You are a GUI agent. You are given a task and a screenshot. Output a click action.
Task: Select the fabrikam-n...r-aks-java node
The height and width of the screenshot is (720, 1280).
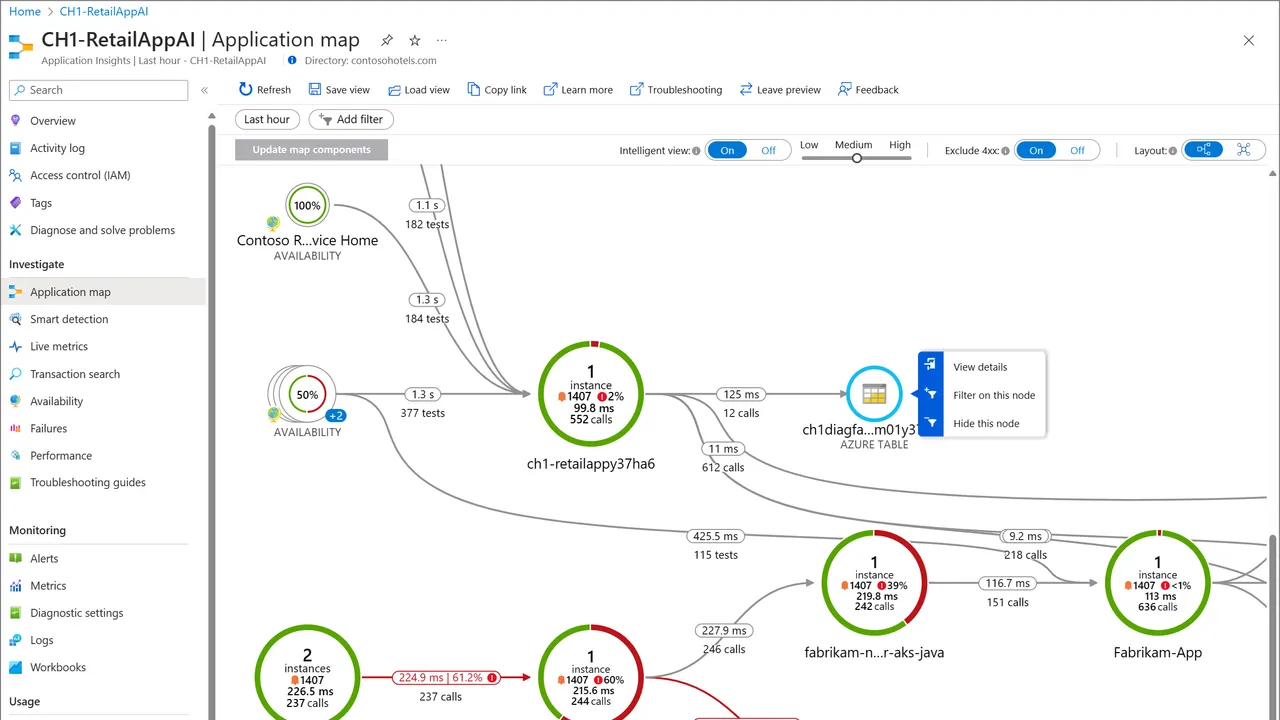pyautogui.click(x=874, y=583)
